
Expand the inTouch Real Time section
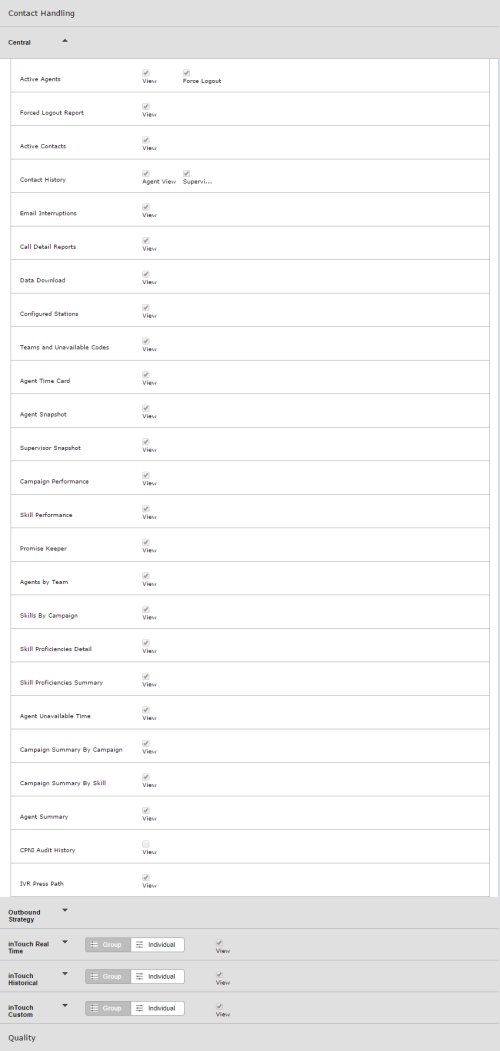click(65, 942)
